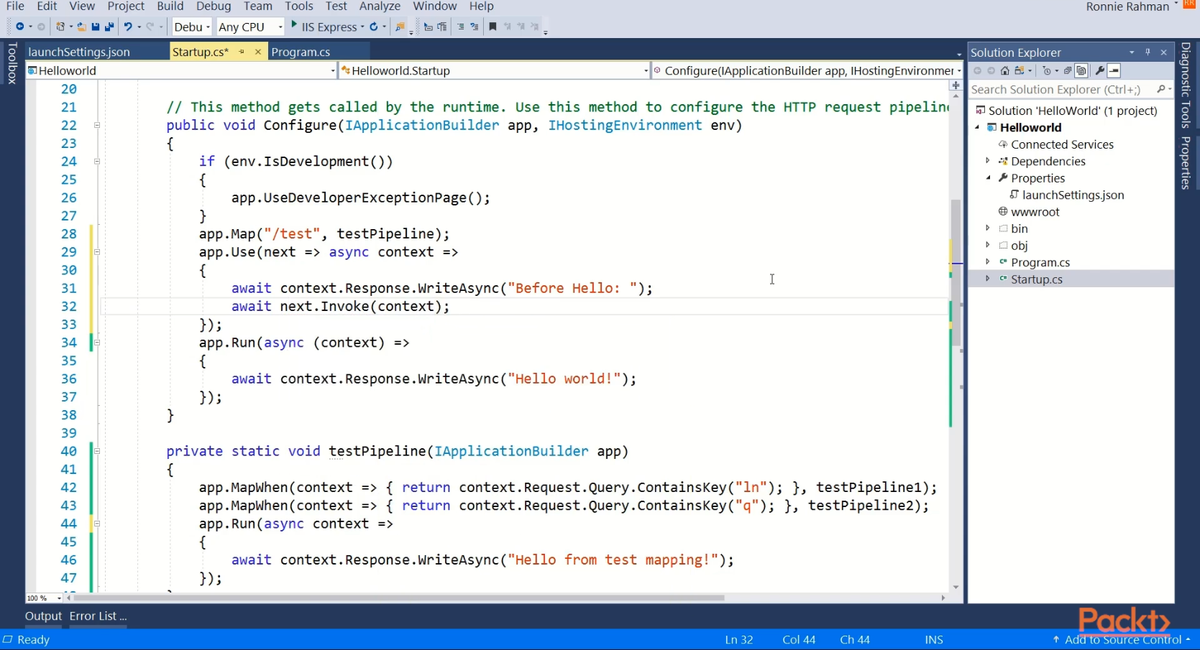This screenshot has width=1200, height=650.
Task: Click the Open File folder icon
Action: pos(82,27)
